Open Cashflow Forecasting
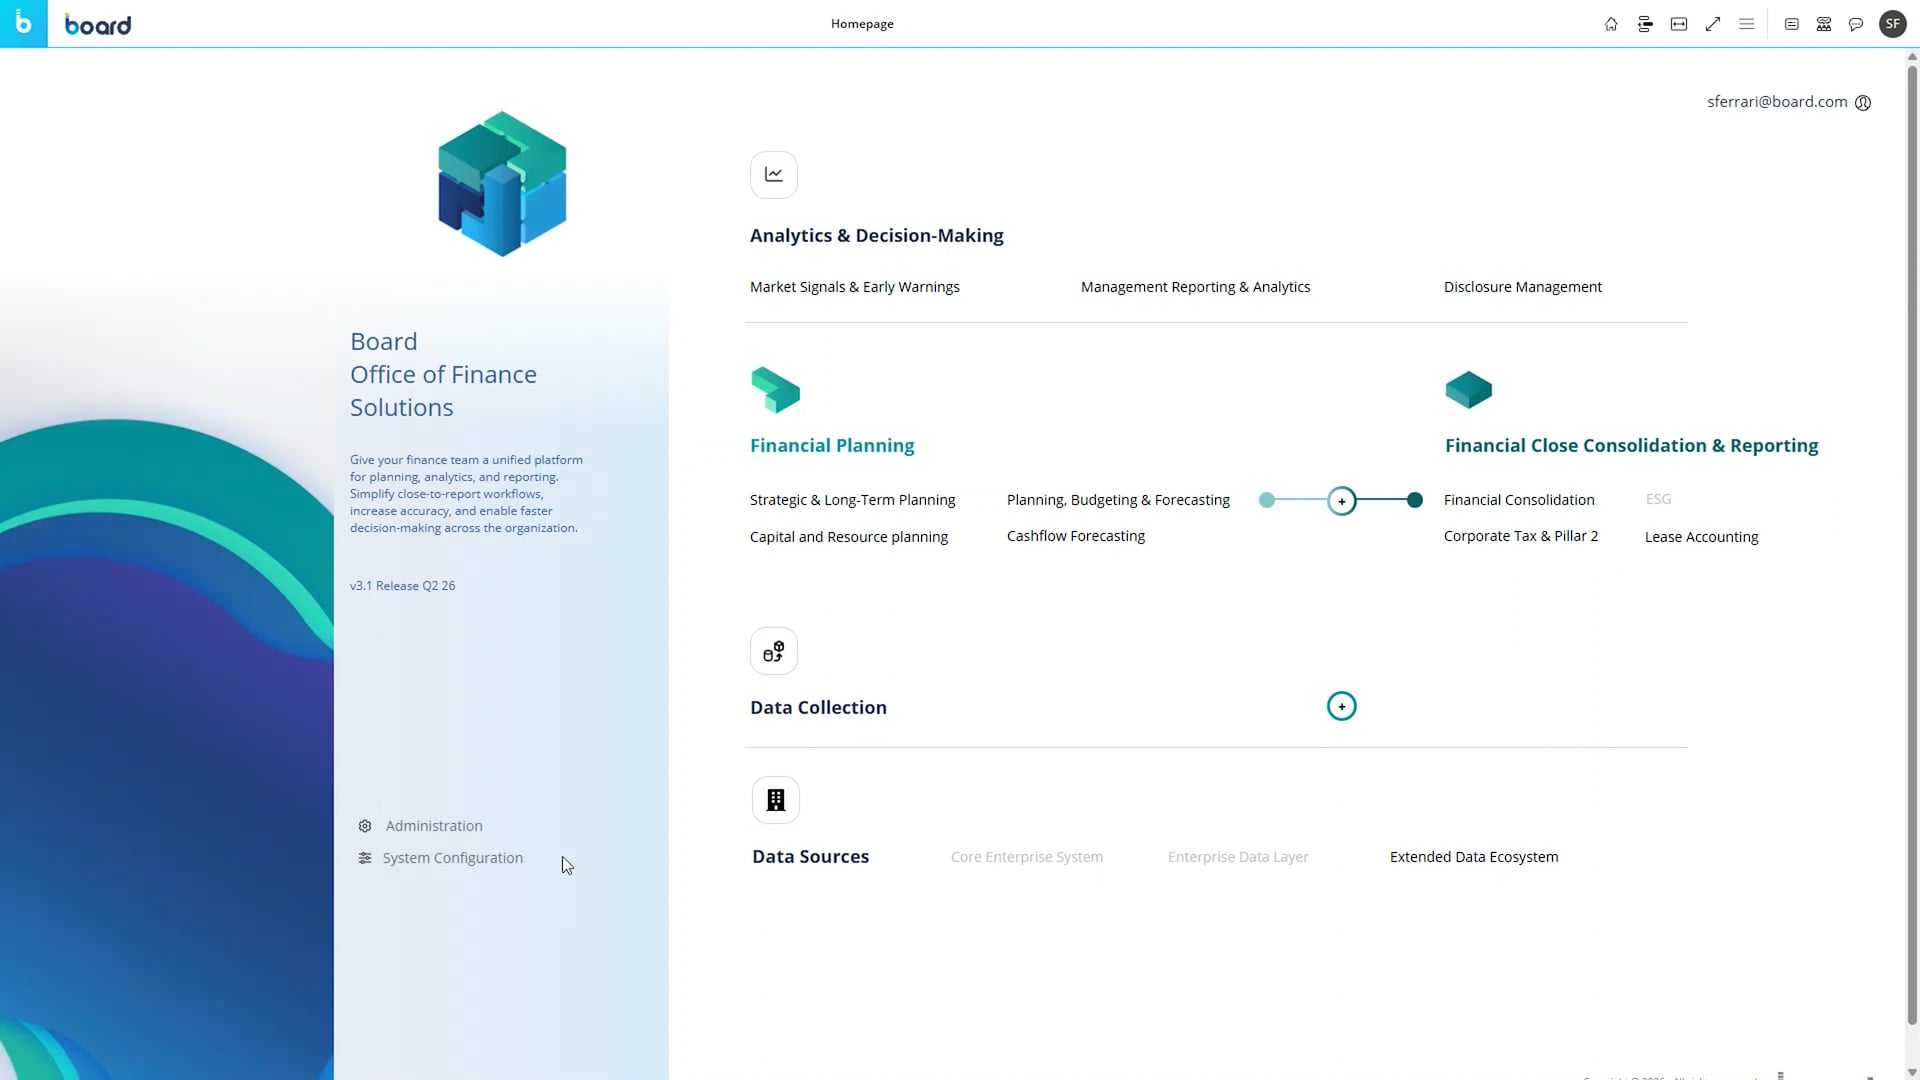This screenshot has height=1080, width=1920. [x=1076, y=536]
